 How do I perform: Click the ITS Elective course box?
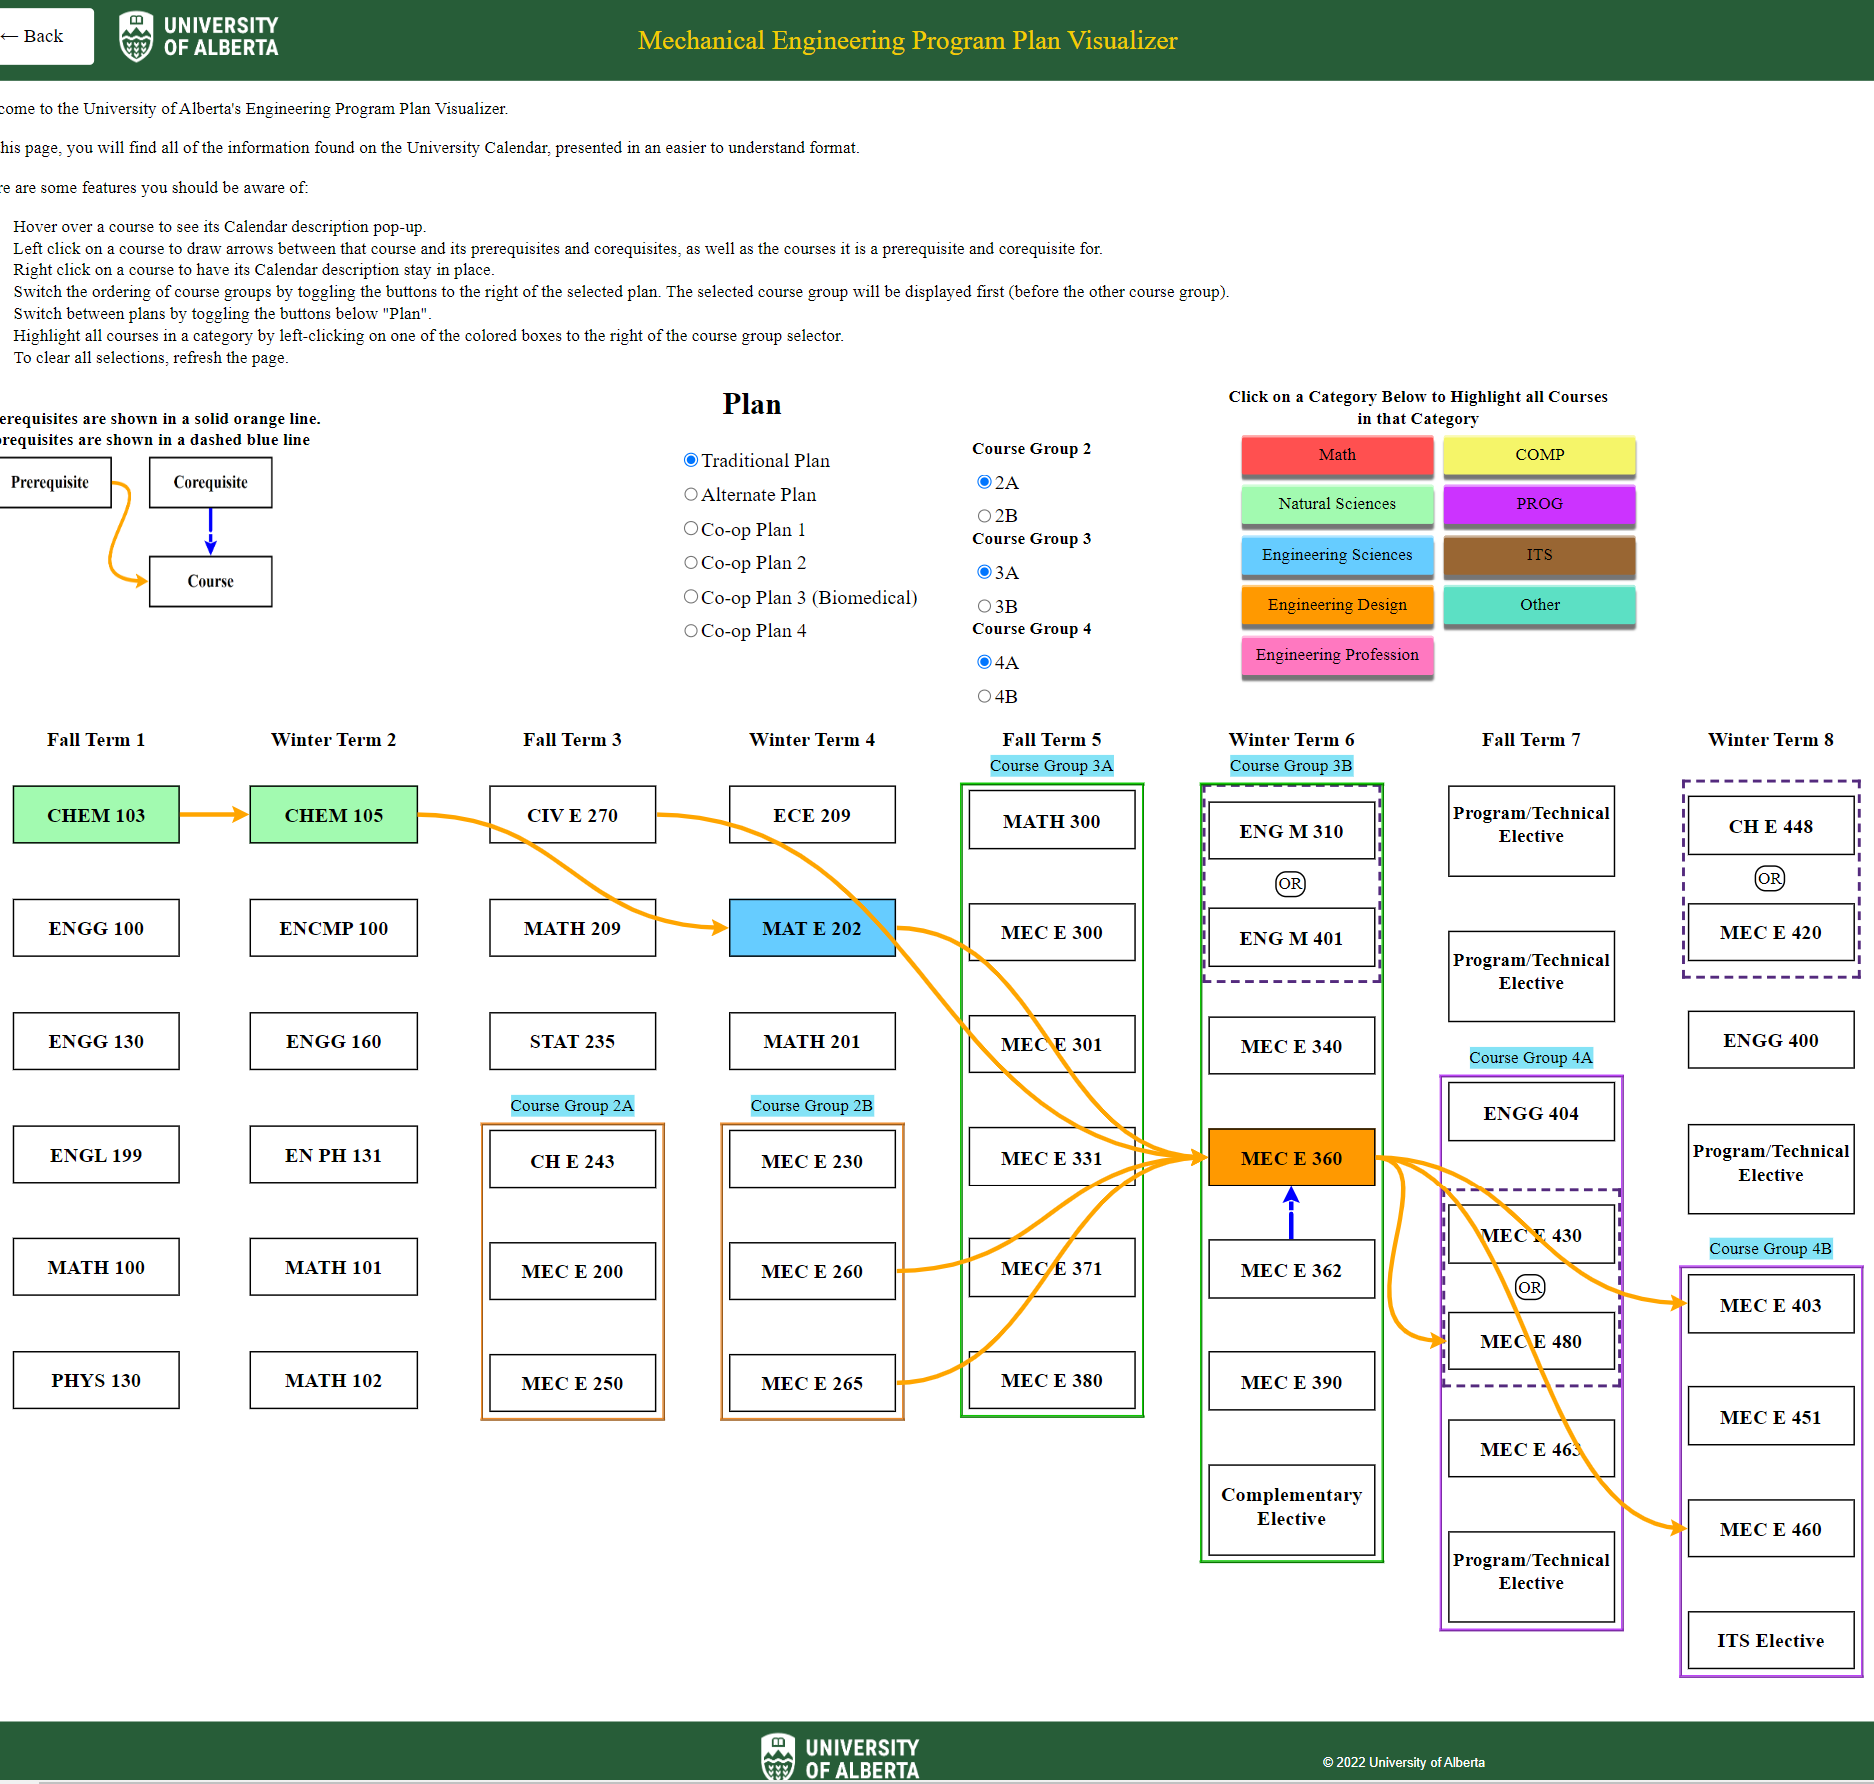pos(1769,1641)
